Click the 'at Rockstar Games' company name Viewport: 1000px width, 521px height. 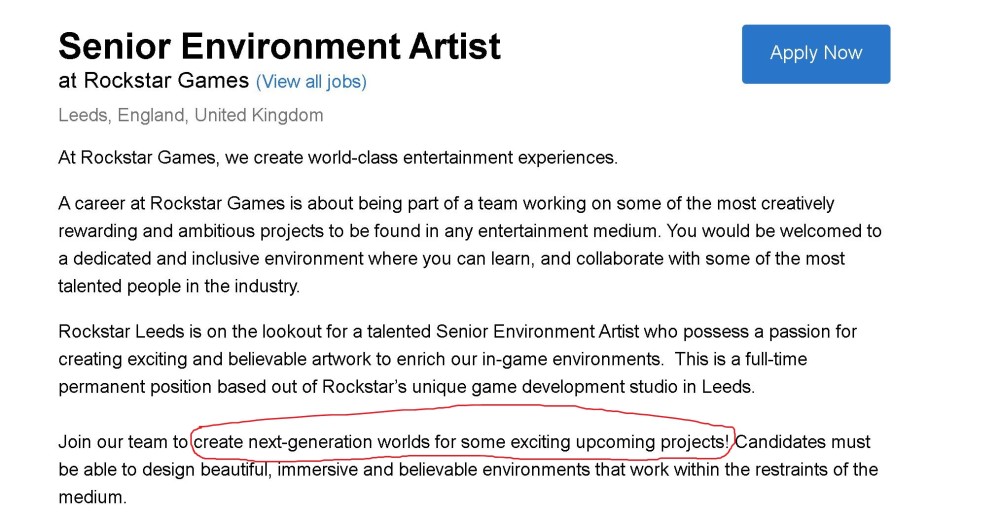[154, 81]
